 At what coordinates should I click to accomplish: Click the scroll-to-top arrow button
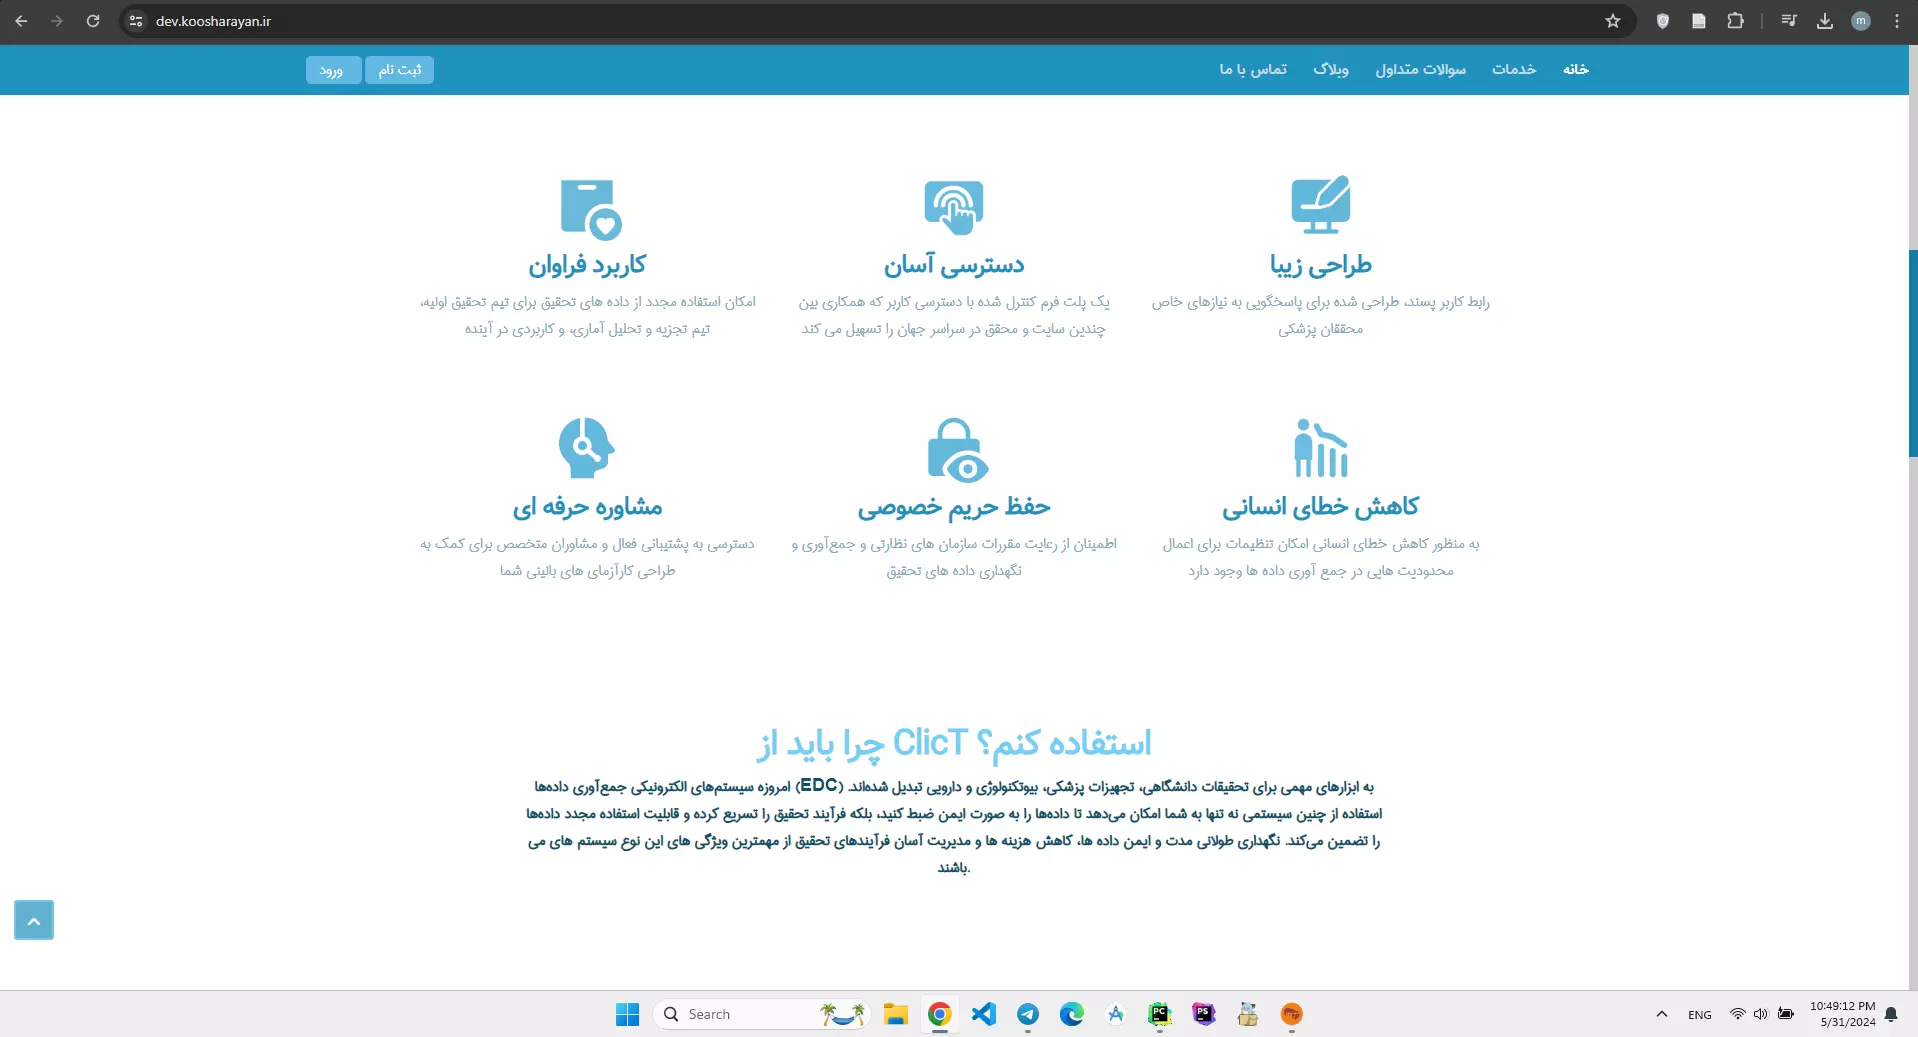pyautogui.click(x=34, y=920)
